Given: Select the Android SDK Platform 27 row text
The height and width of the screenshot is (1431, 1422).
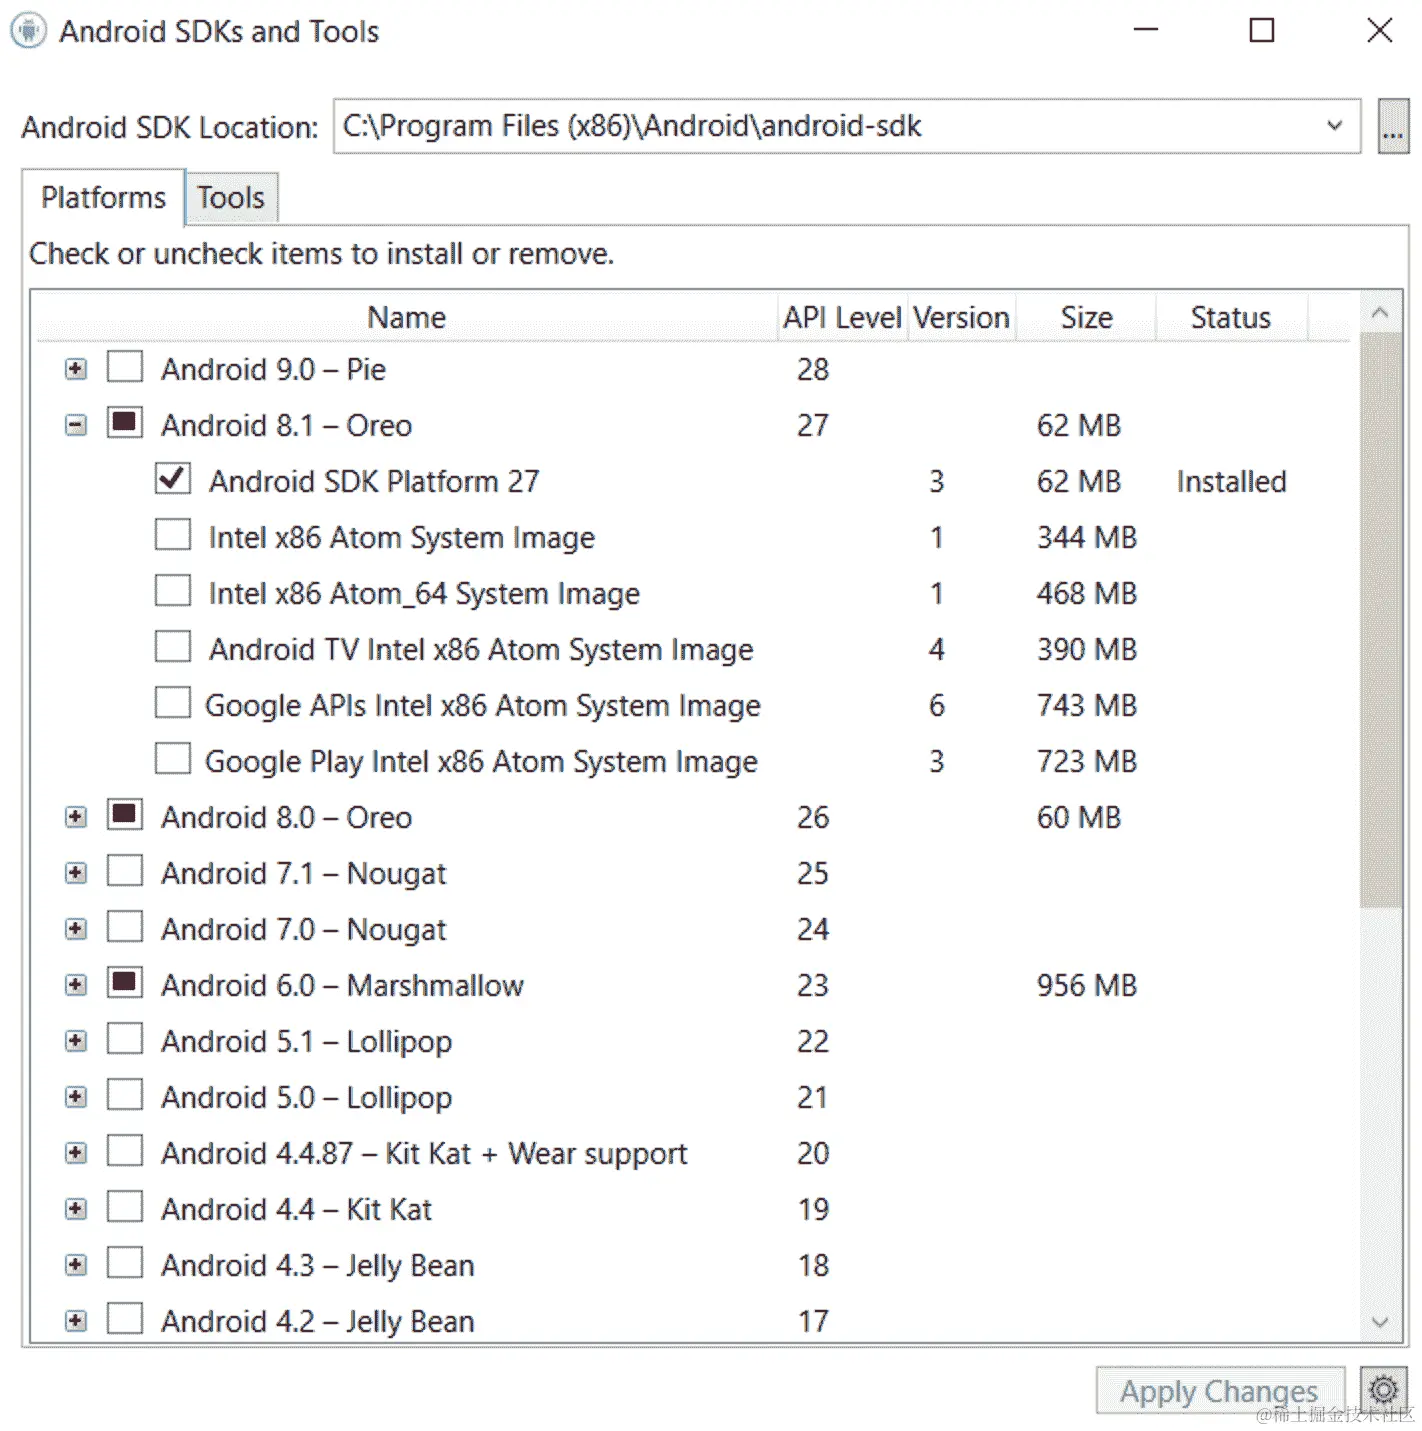Looking at the screenshot, I should [x=374, y=482].
